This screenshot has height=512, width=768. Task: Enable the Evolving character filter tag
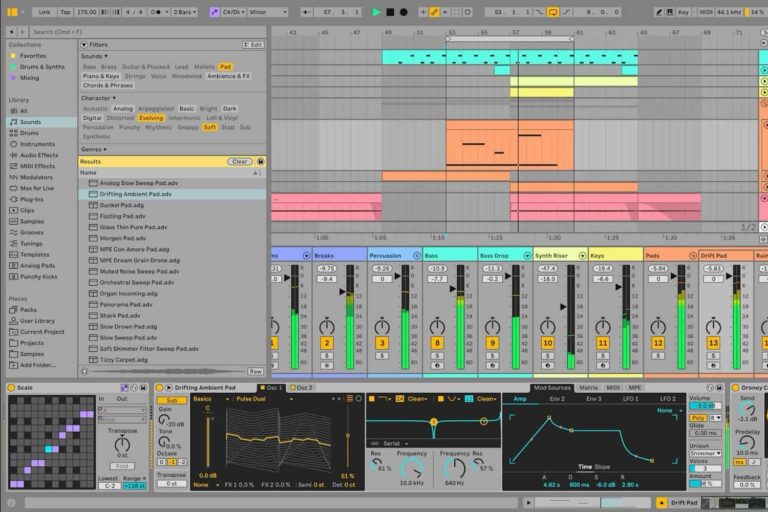pyautogui.click(x=151, y=118)
